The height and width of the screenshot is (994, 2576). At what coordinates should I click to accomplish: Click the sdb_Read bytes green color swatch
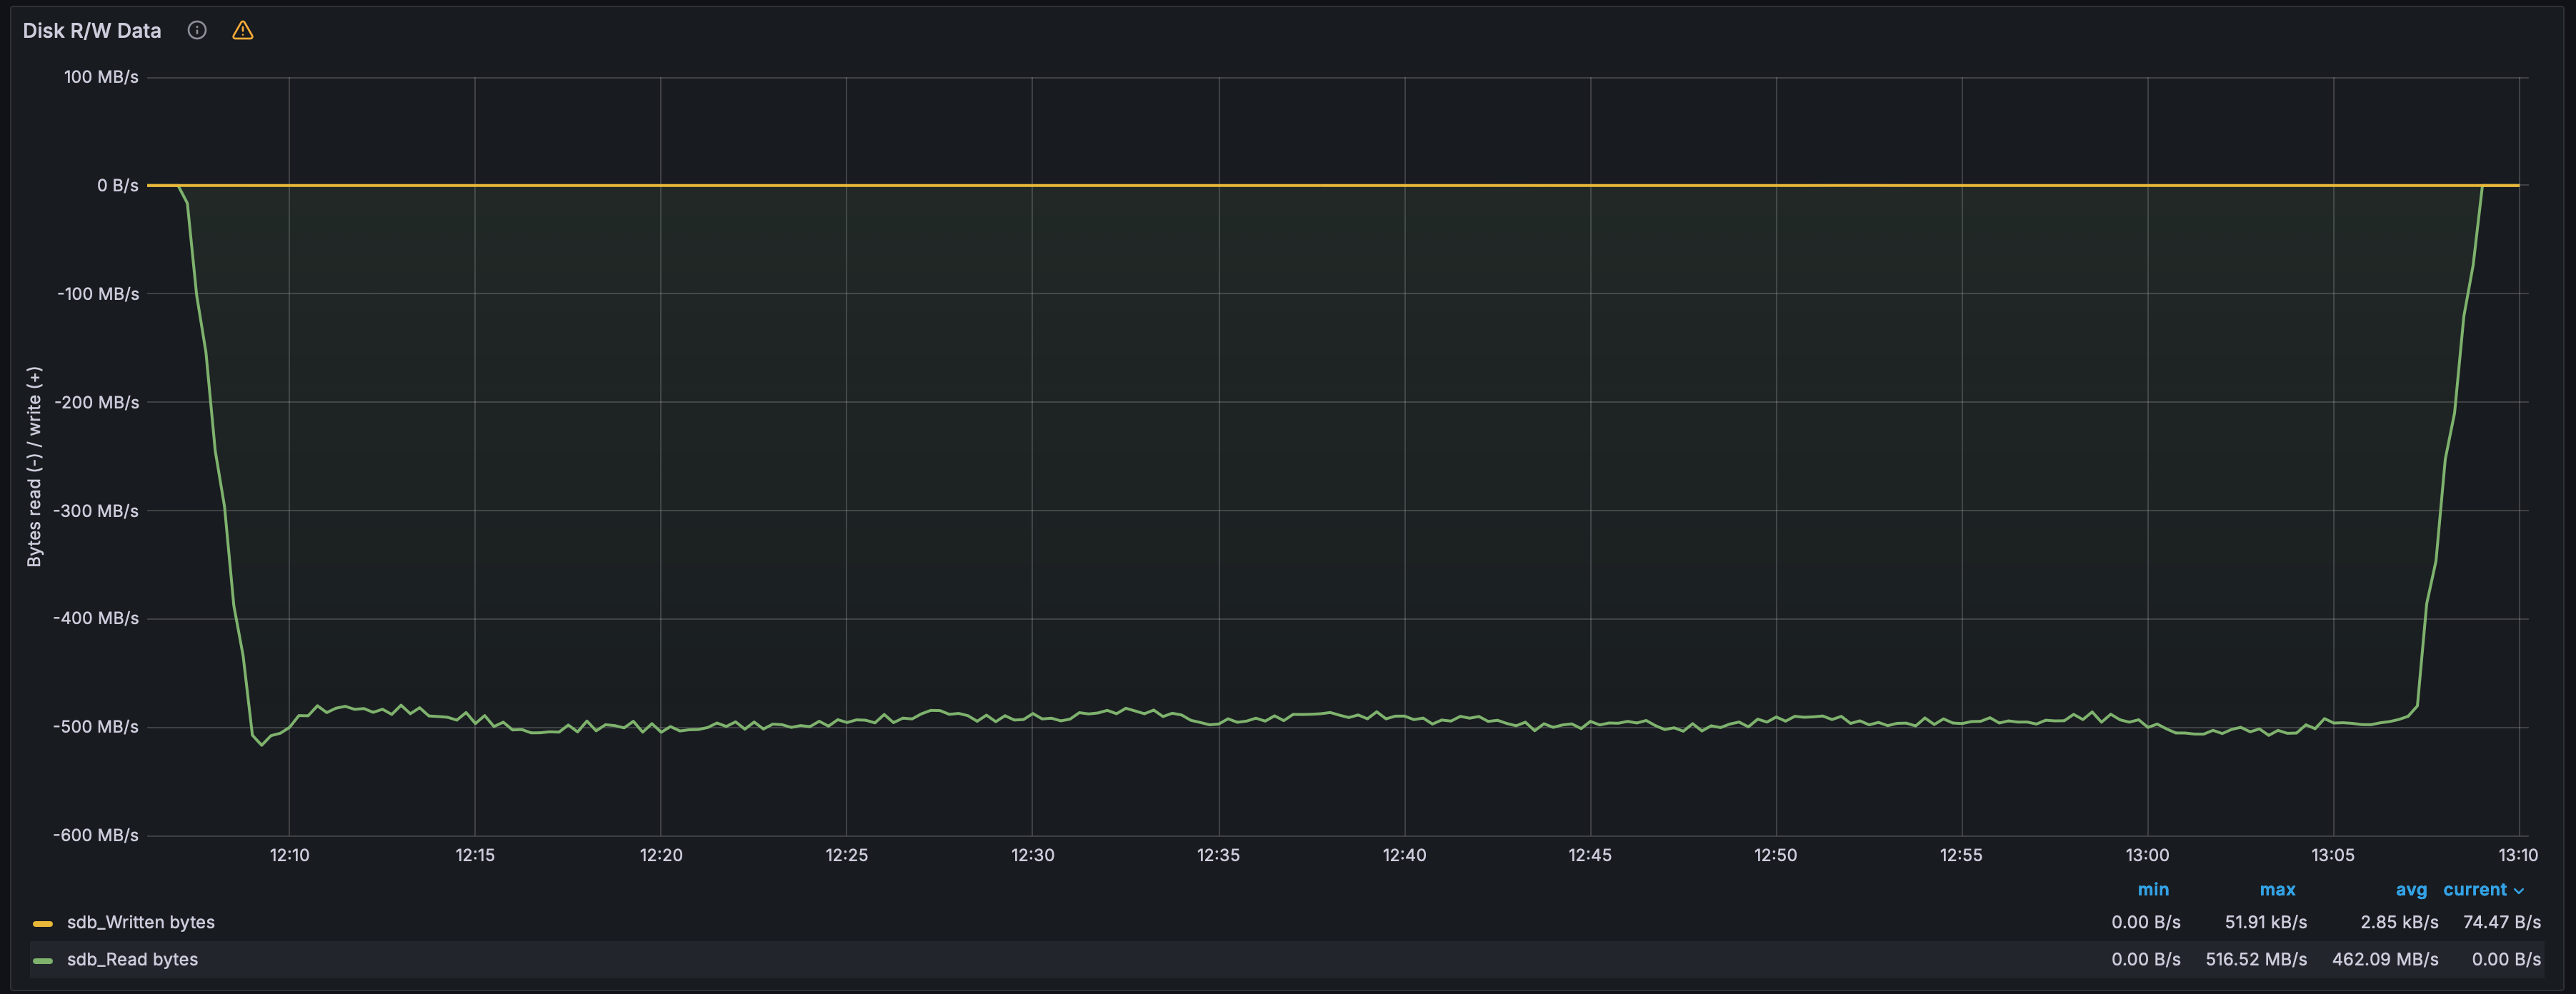(43, 960)
